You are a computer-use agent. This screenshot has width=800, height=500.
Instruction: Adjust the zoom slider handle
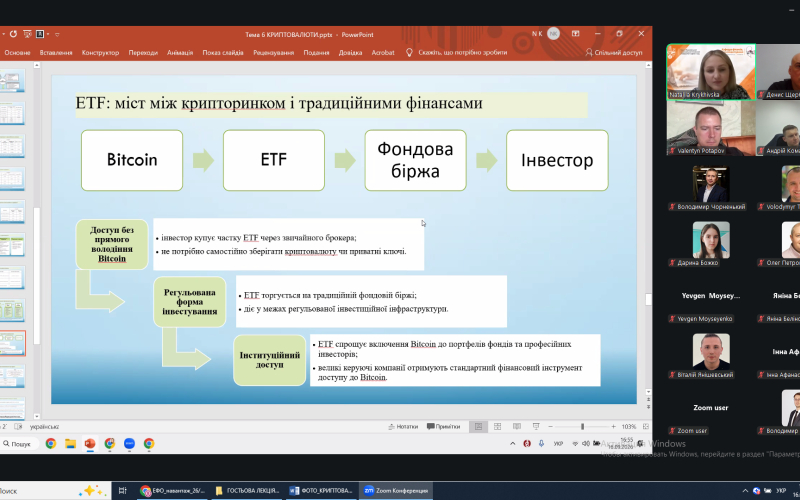pos(582,427)
